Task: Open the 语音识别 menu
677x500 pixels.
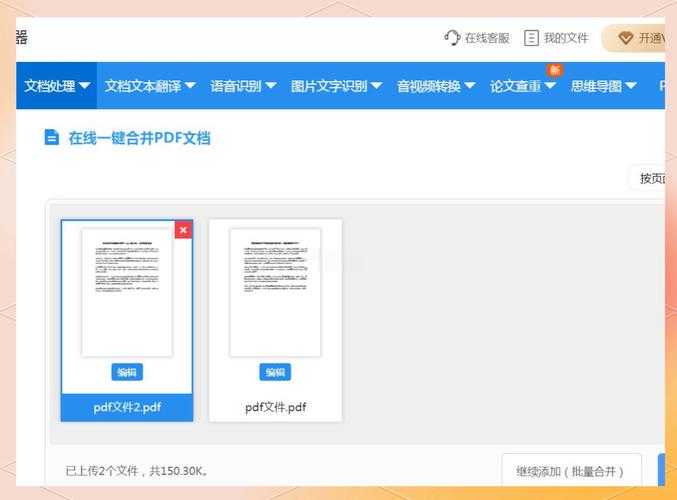Action: point(244,85)
